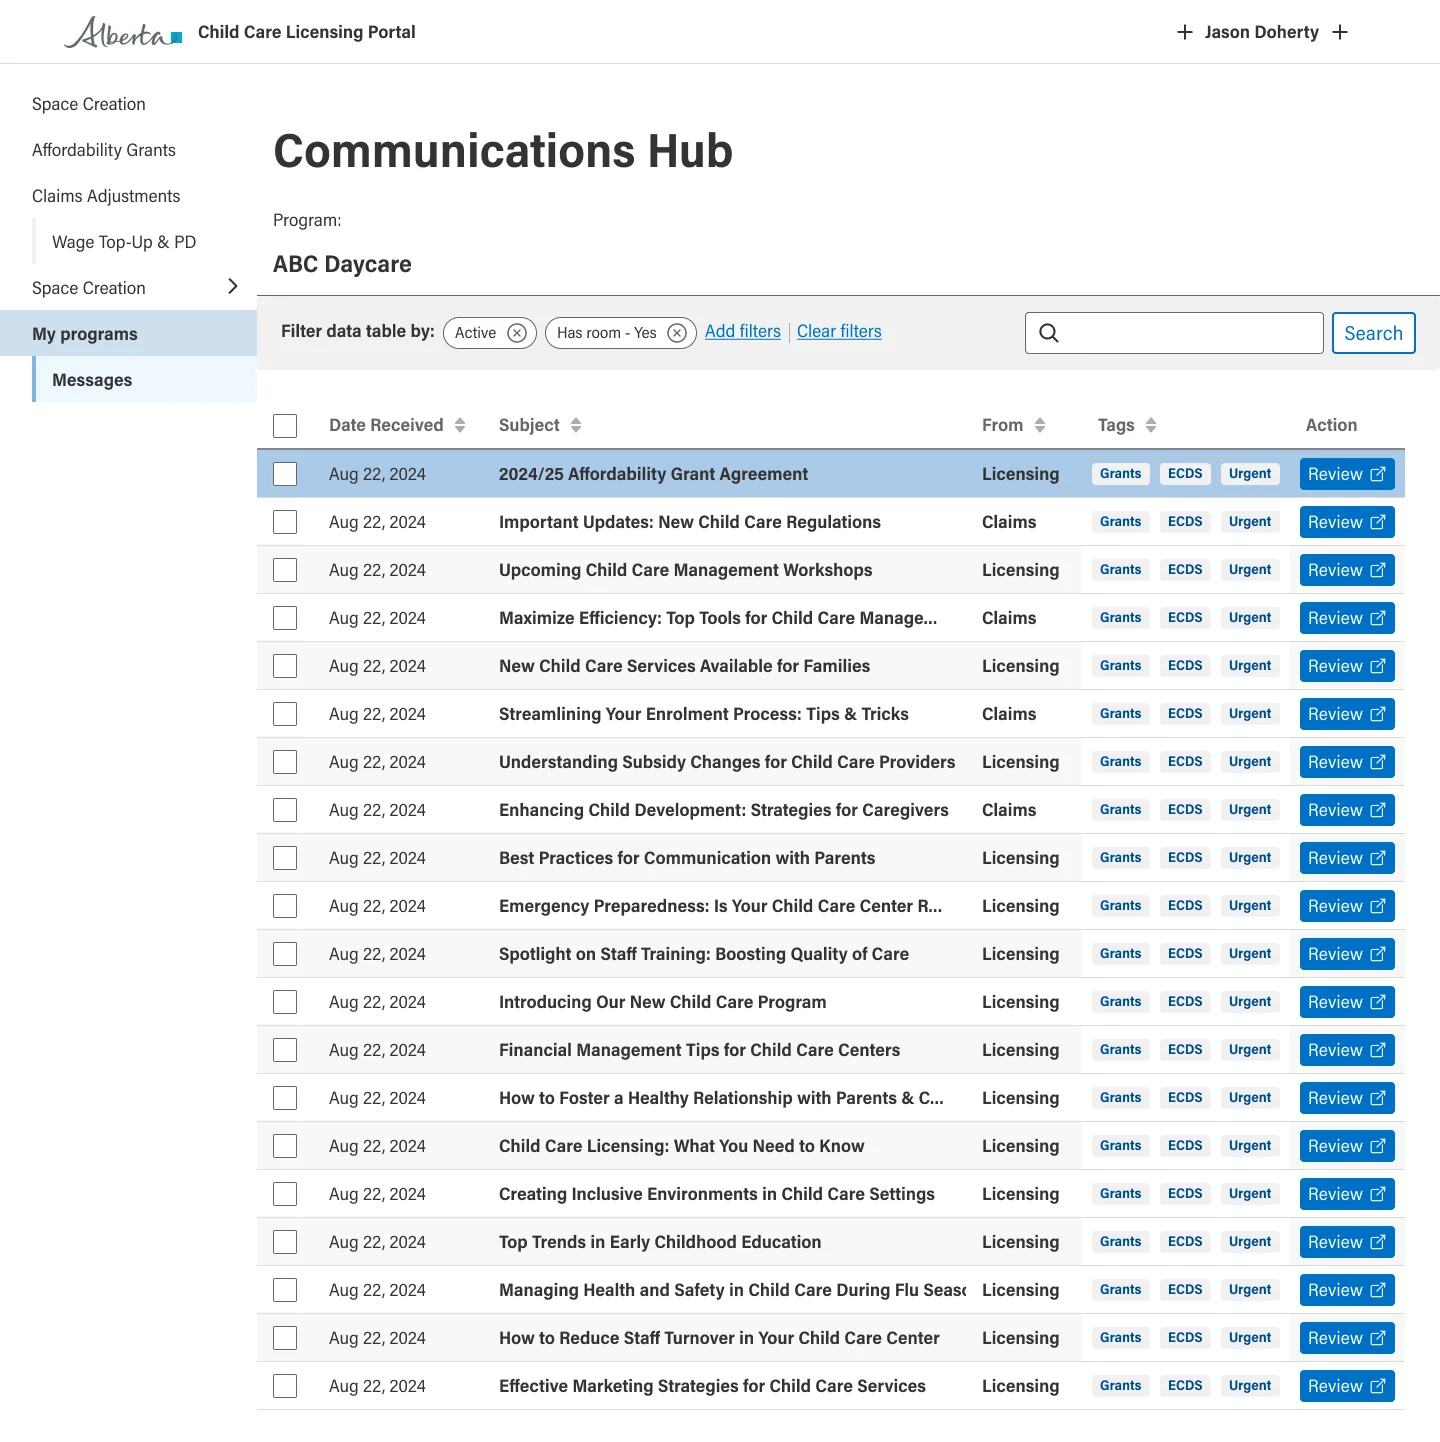This screenshot has height=1442, width=1440.
Task: Review Streamlining Your Enrolment Process message
Action: pos(1347,714)
